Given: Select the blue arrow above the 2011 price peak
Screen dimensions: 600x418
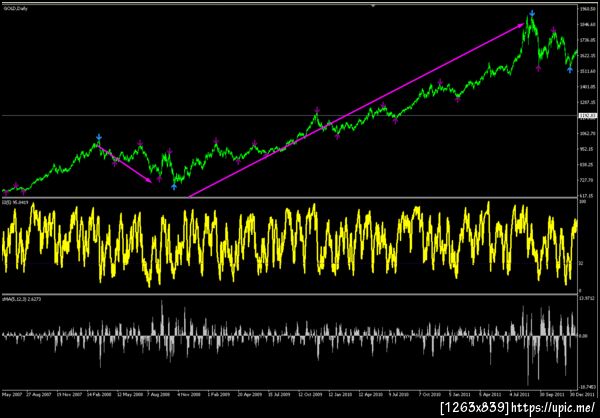Looking at the screenshot, I should coord(532,14).
